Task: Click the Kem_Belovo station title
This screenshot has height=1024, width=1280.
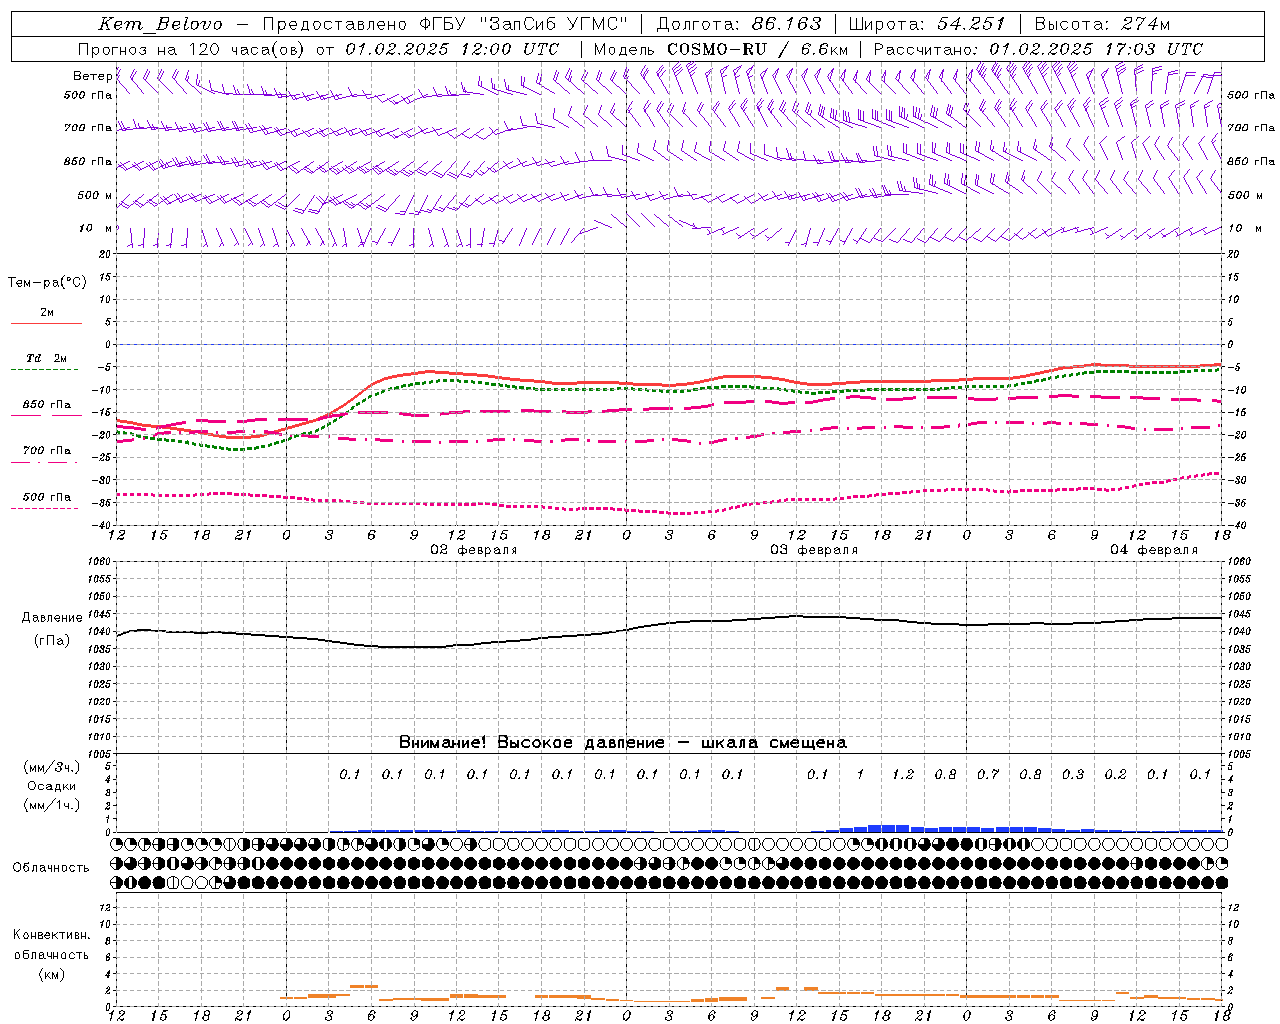Action: click(161, 24)
